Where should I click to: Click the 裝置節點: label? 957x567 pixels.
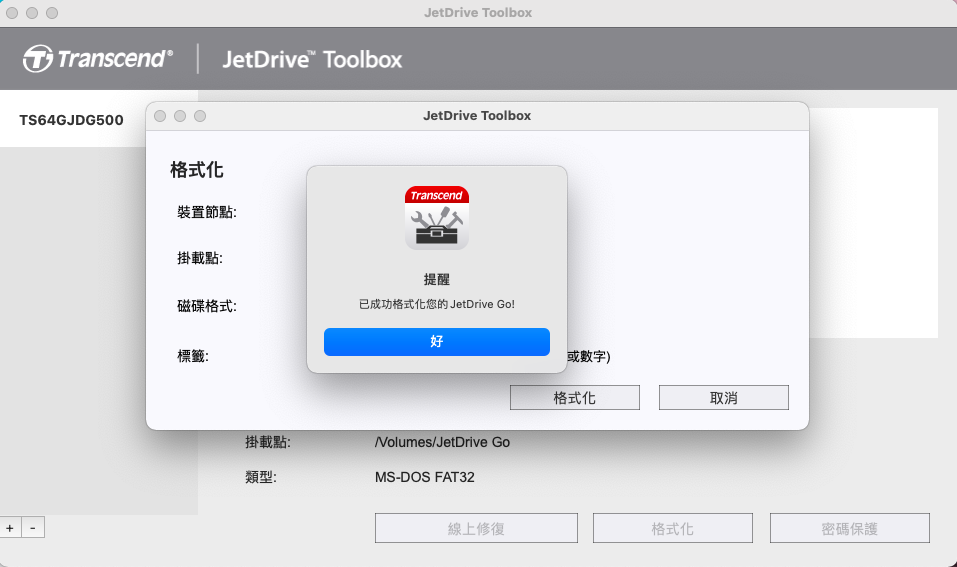(207, 212)
